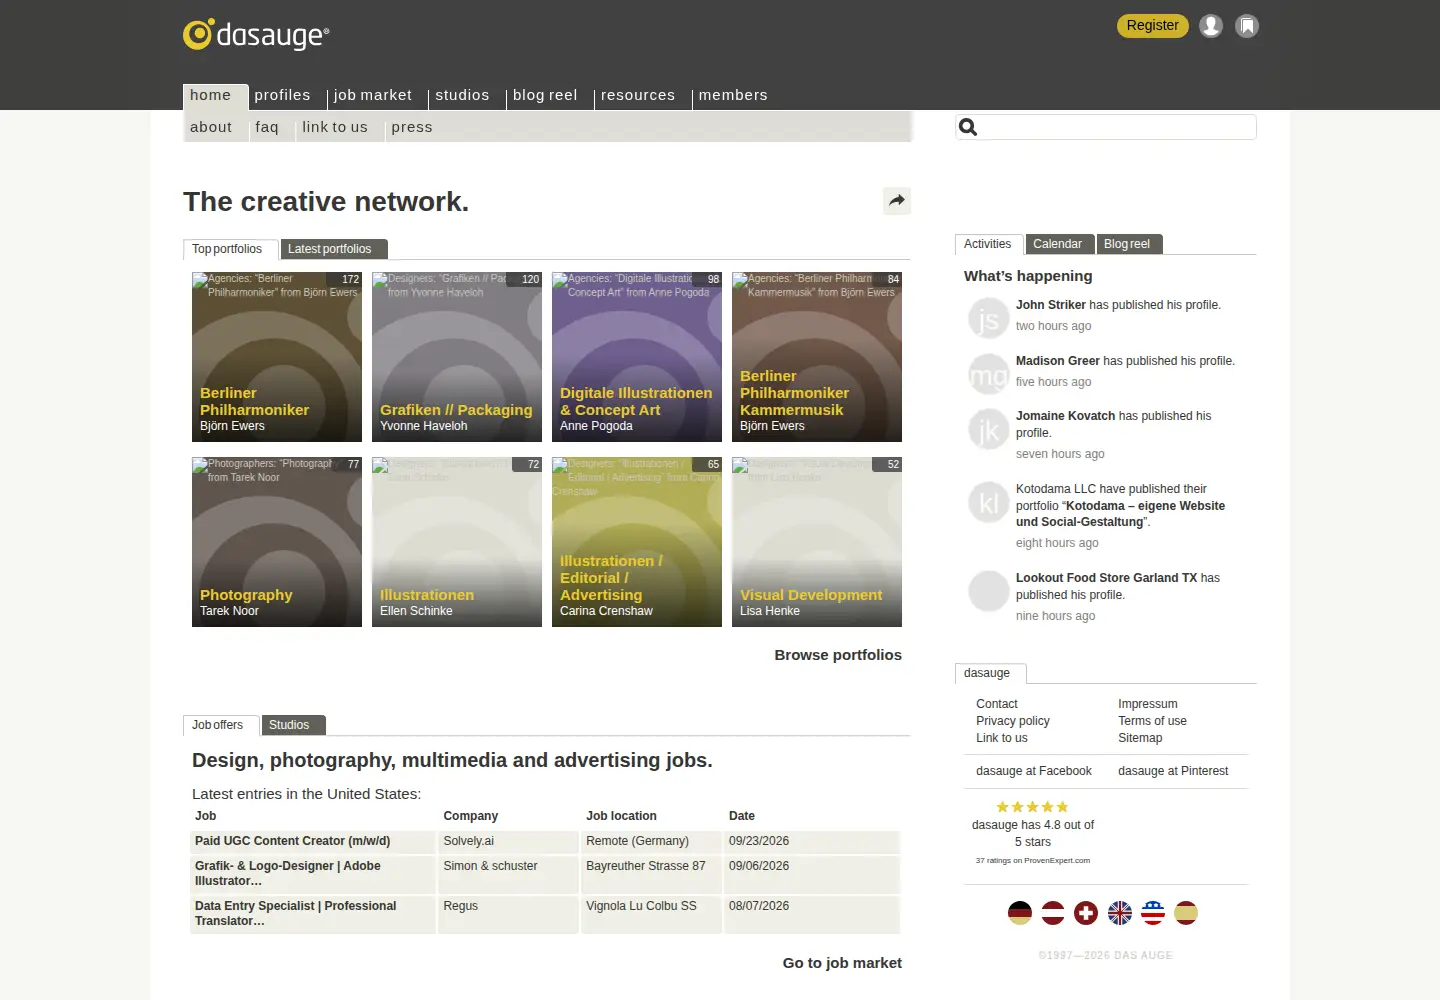Switch to Latest portfolios tab
Screen dimensions: 1440x1000
334,249
